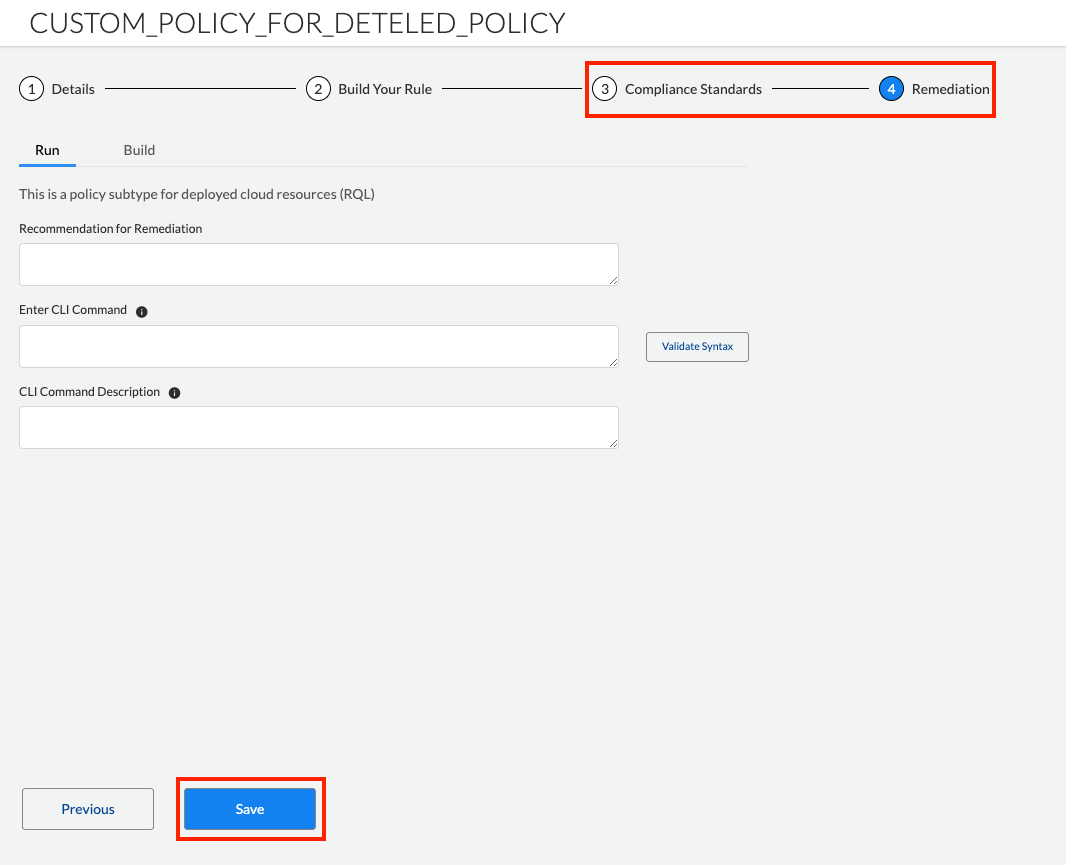Open the Compliance Standards step label
The height and width of the screenshot is (865, 1066).
(x=693, y=89)
